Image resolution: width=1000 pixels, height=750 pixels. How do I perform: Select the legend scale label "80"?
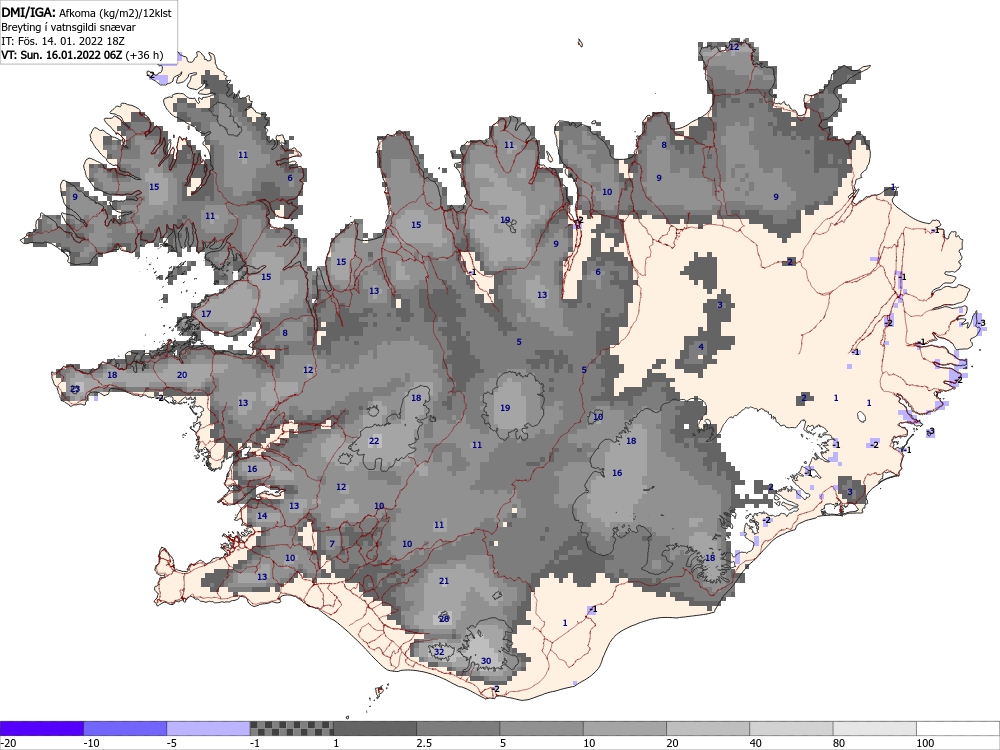coord(839,743)
